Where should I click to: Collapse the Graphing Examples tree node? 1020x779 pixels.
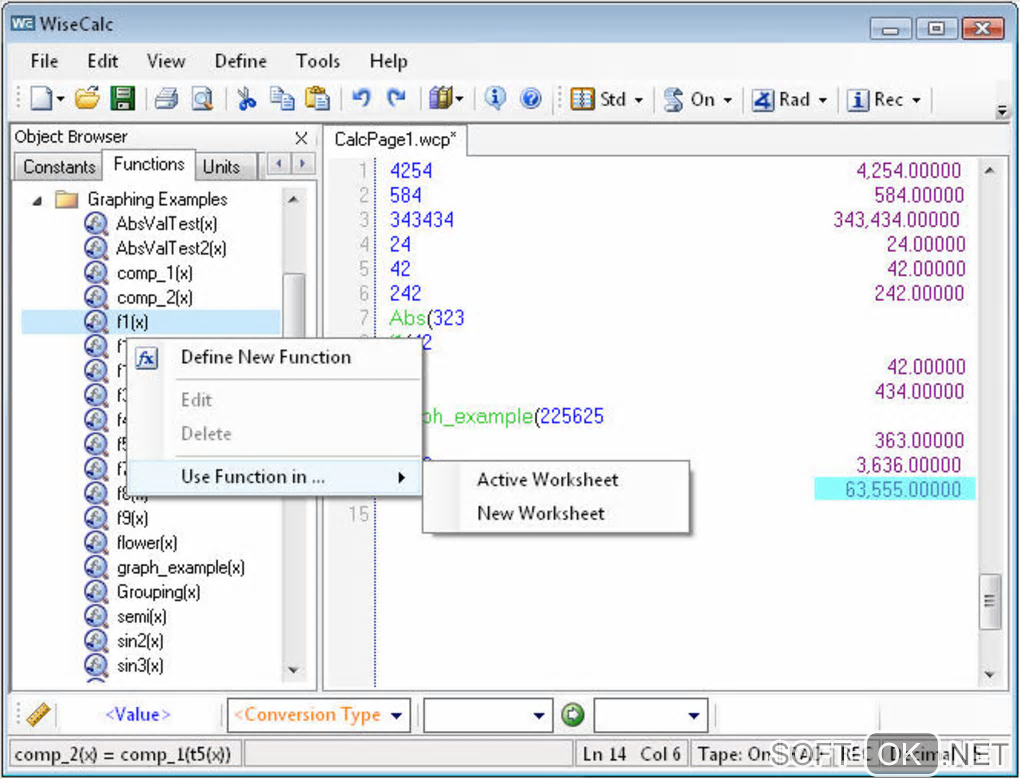click(38, 201)
